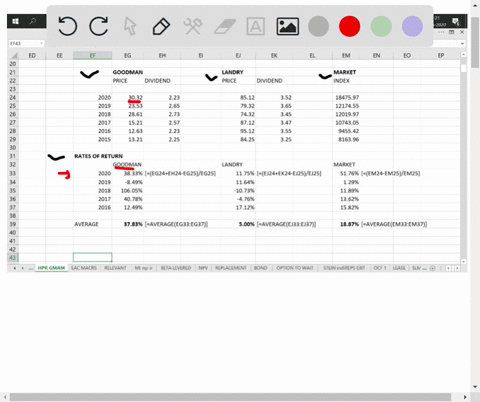Click the selected empty cell EF43
Screen dimensions: 480x402
coord(92,257)
